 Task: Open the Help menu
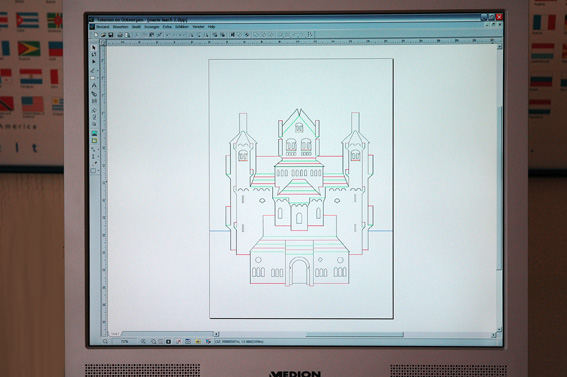pyautogui.click(x=212, y=27)
